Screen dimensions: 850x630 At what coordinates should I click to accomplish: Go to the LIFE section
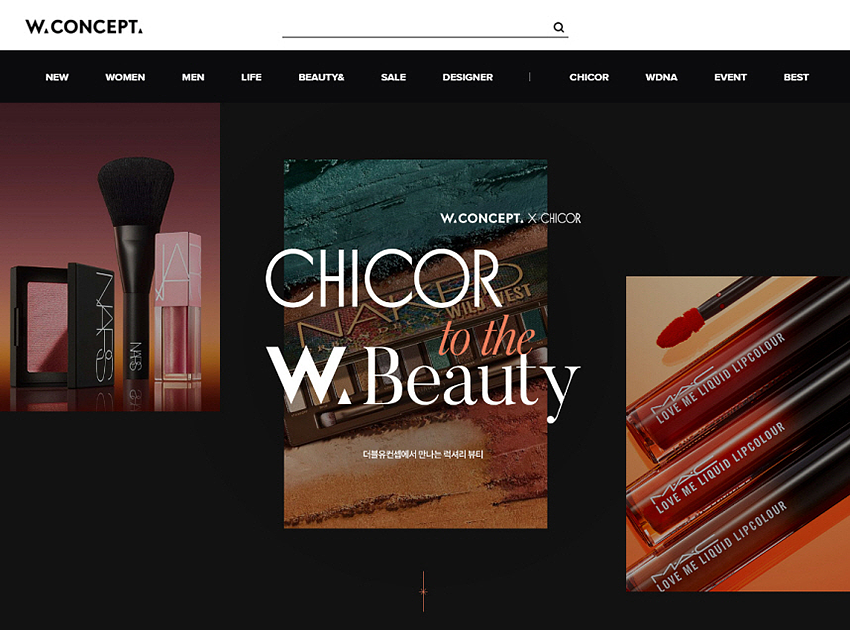251,77
